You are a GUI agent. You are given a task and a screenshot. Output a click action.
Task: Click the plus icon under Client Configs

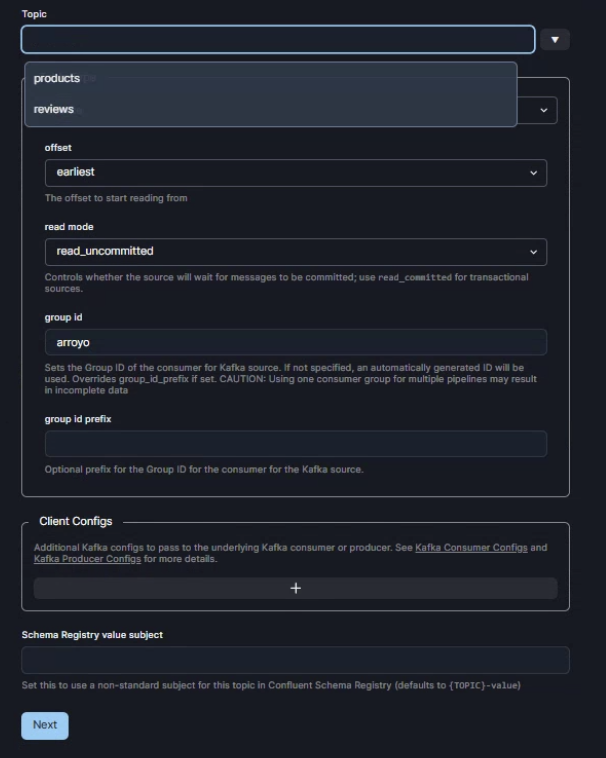[295, 588]
